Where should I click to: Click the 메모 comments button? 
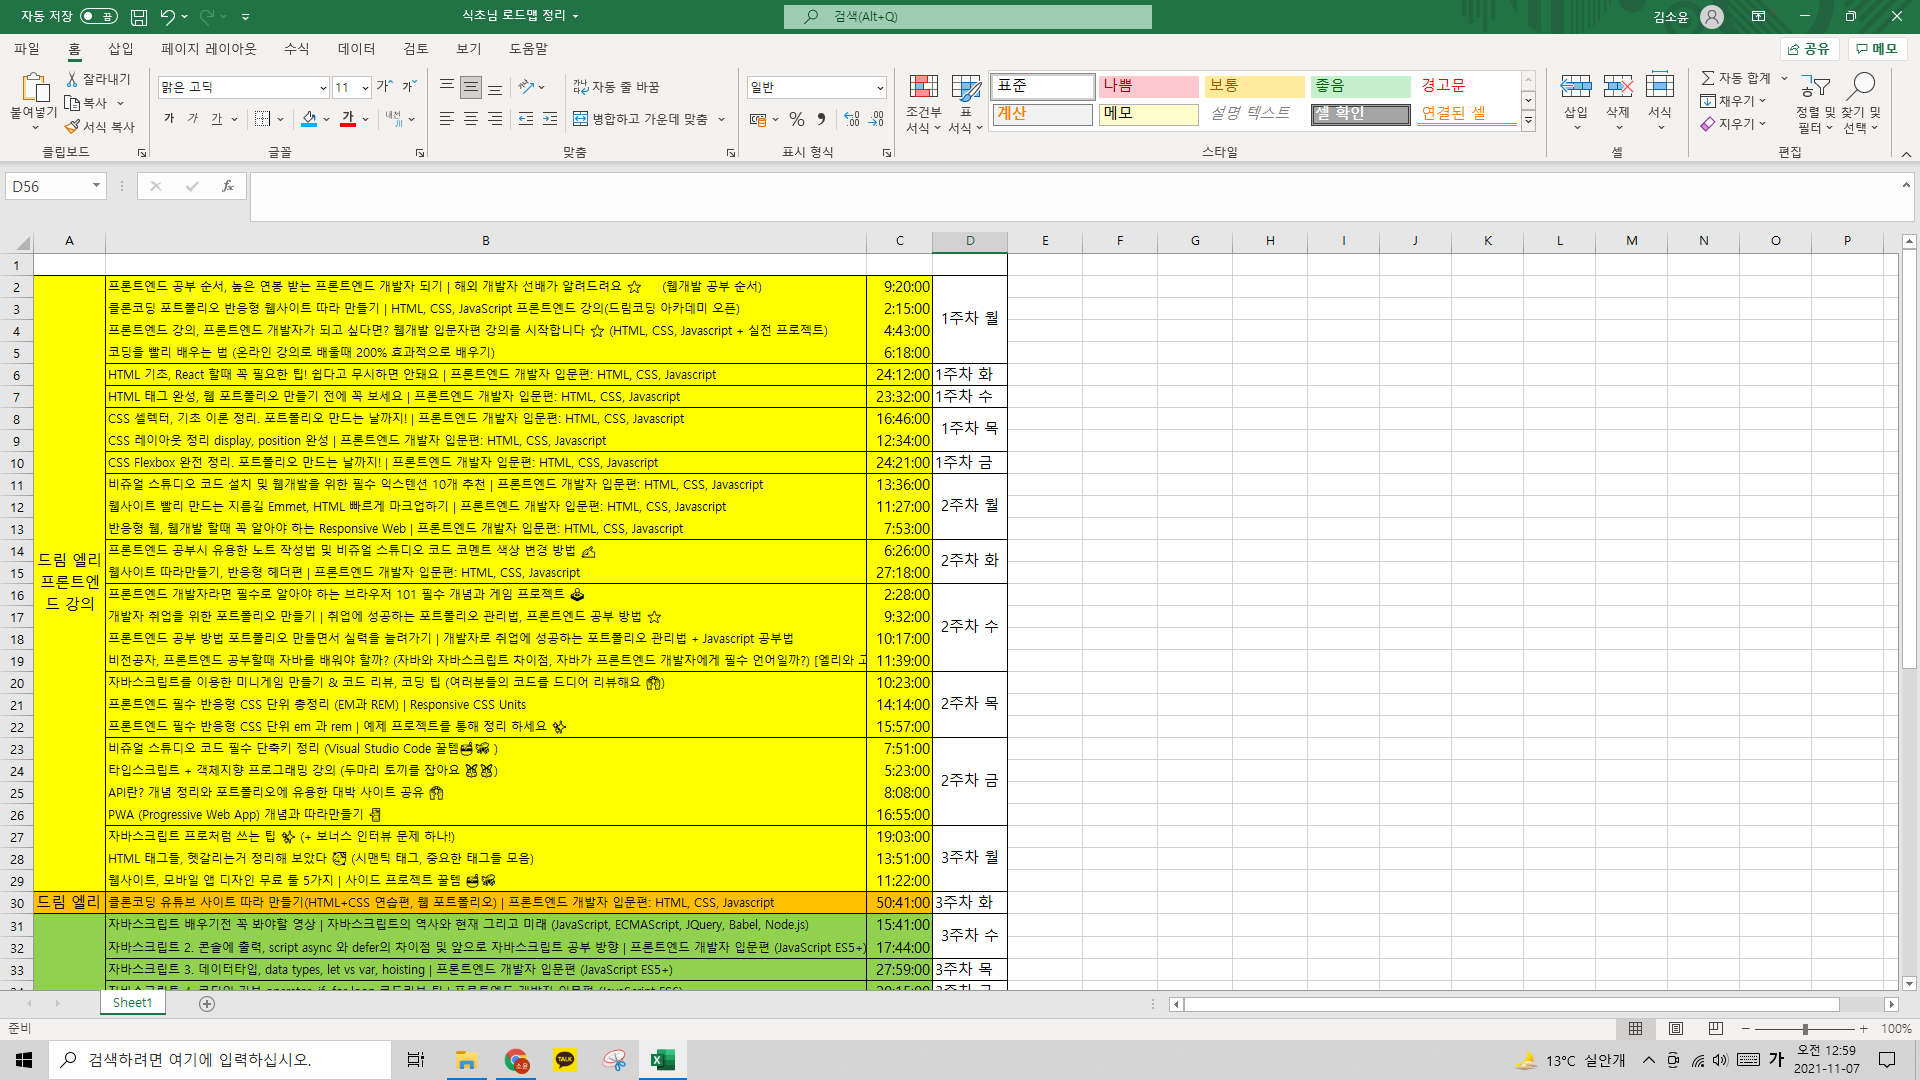[x=1877, y=48]
